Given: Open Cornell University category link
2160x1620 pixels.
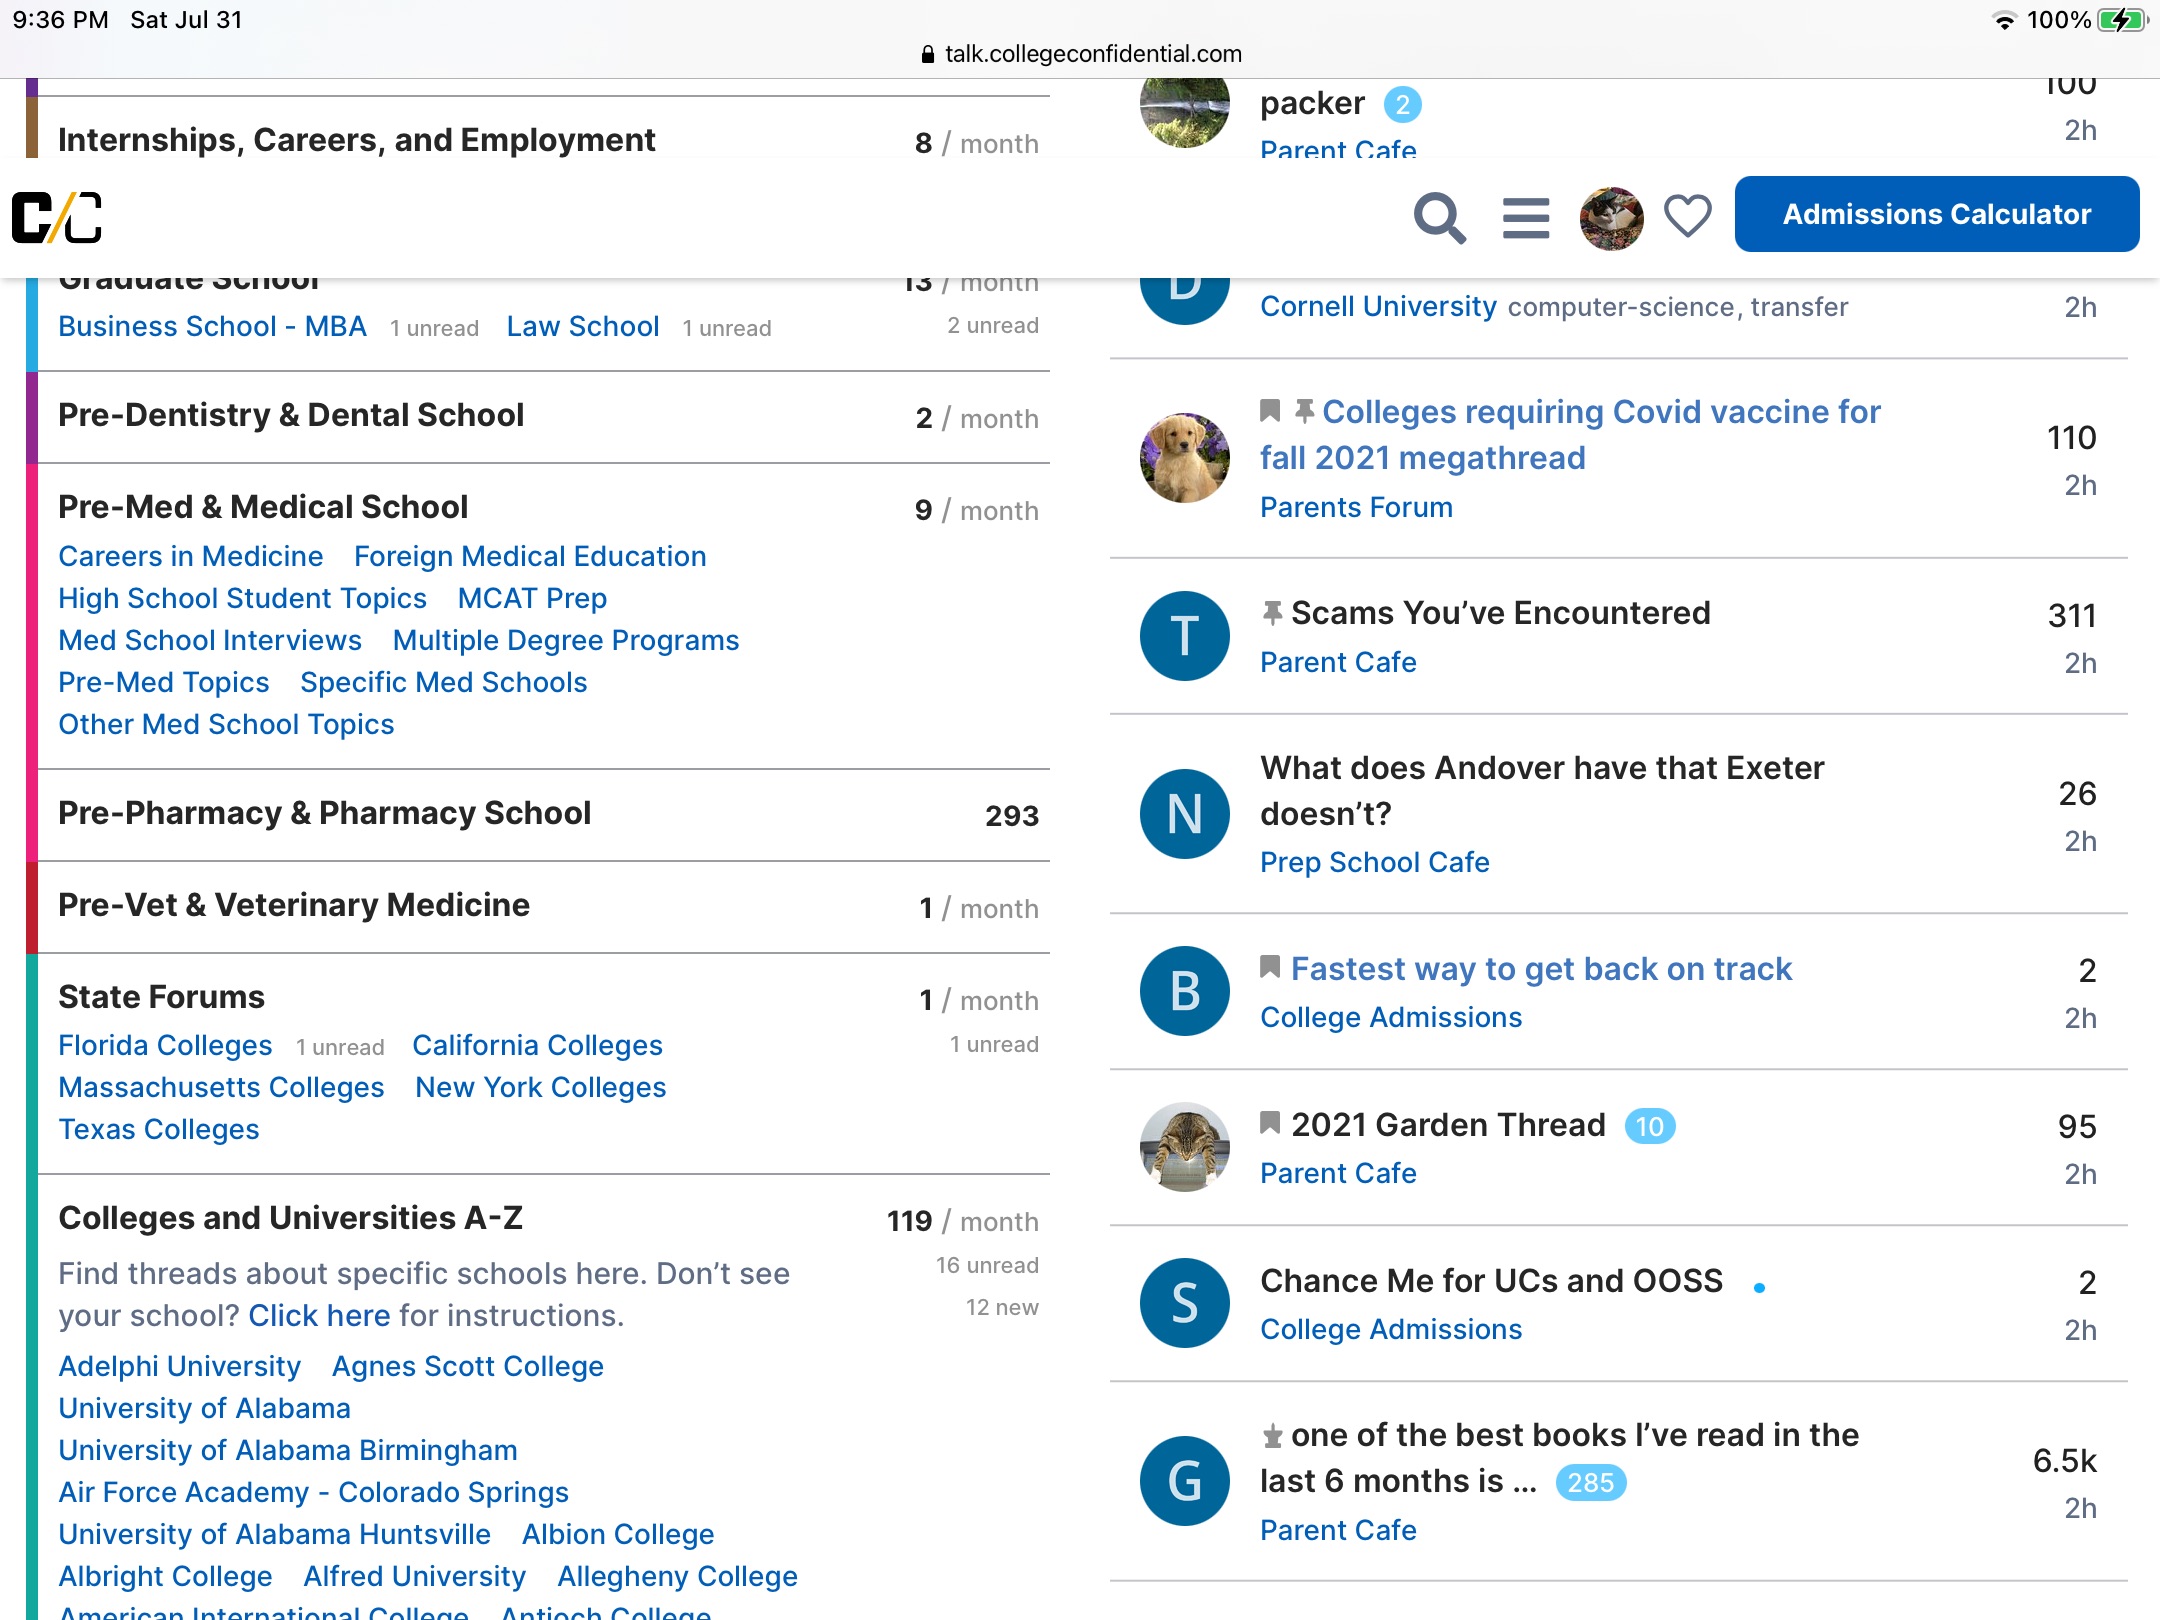Looking at the screenshot, I should (1378, 306).
